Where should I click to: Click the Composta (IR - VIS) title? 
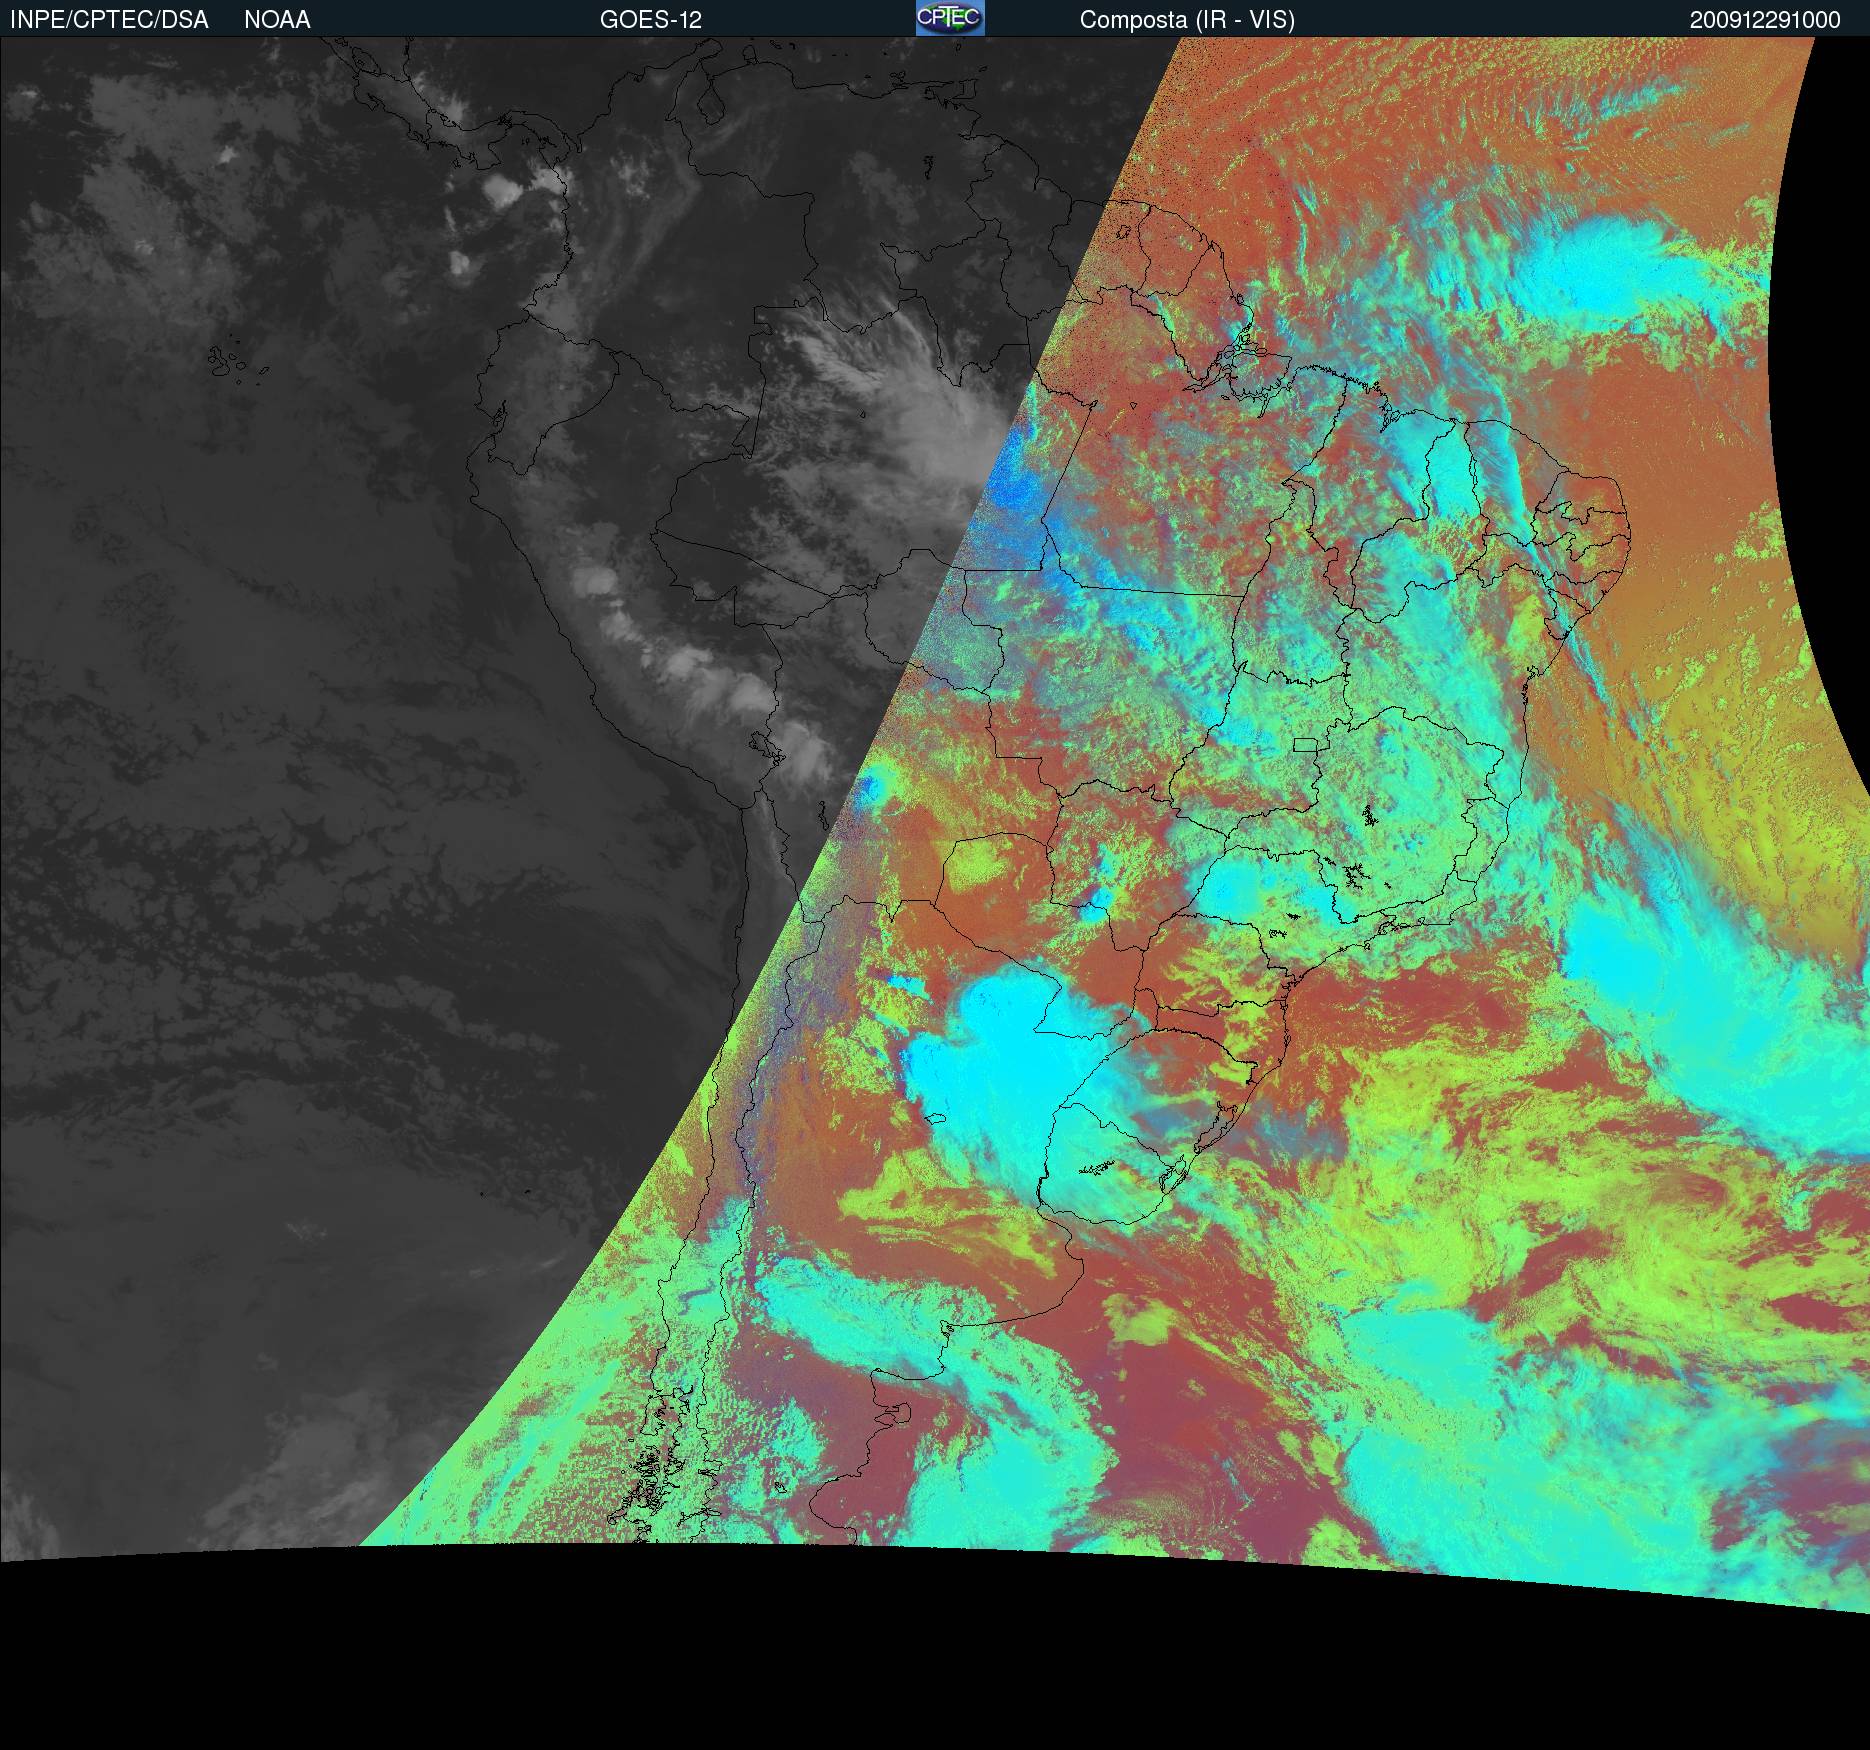click(1186, 20)
